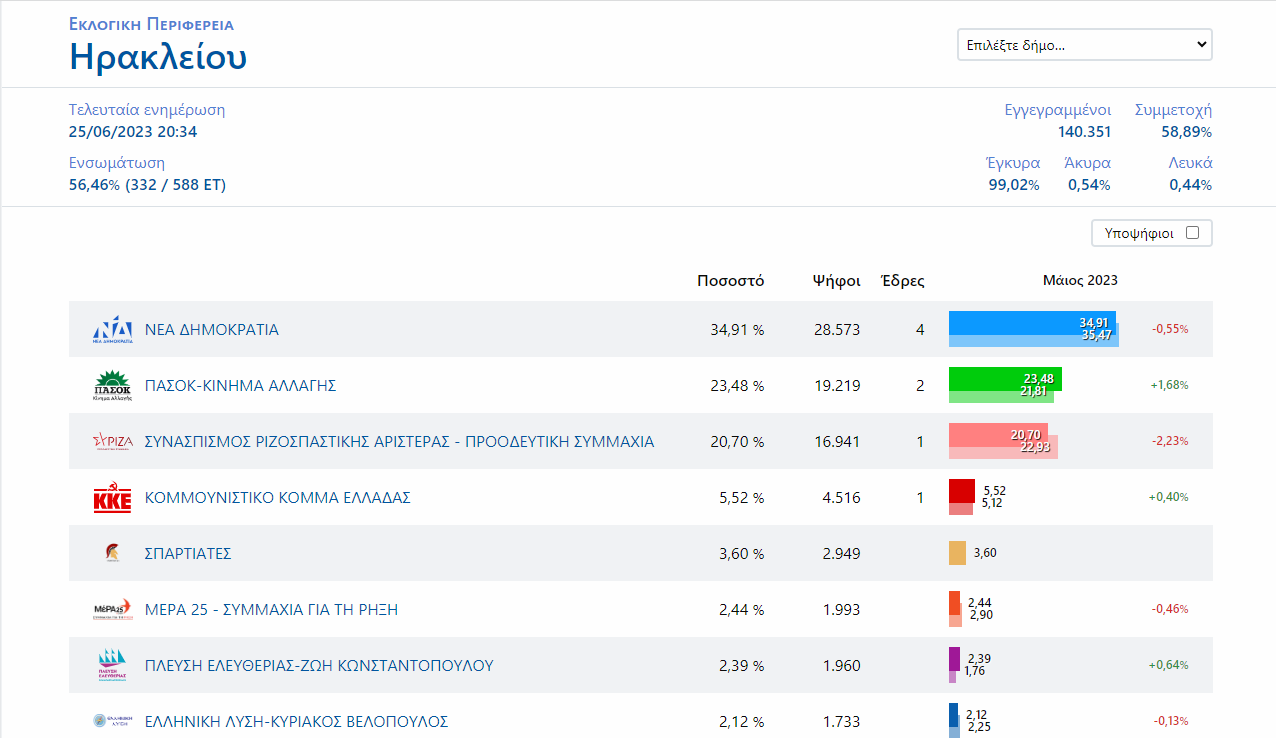Click the 16.941 votes cell
The image size is (1276, 738).
click(837, 442)
